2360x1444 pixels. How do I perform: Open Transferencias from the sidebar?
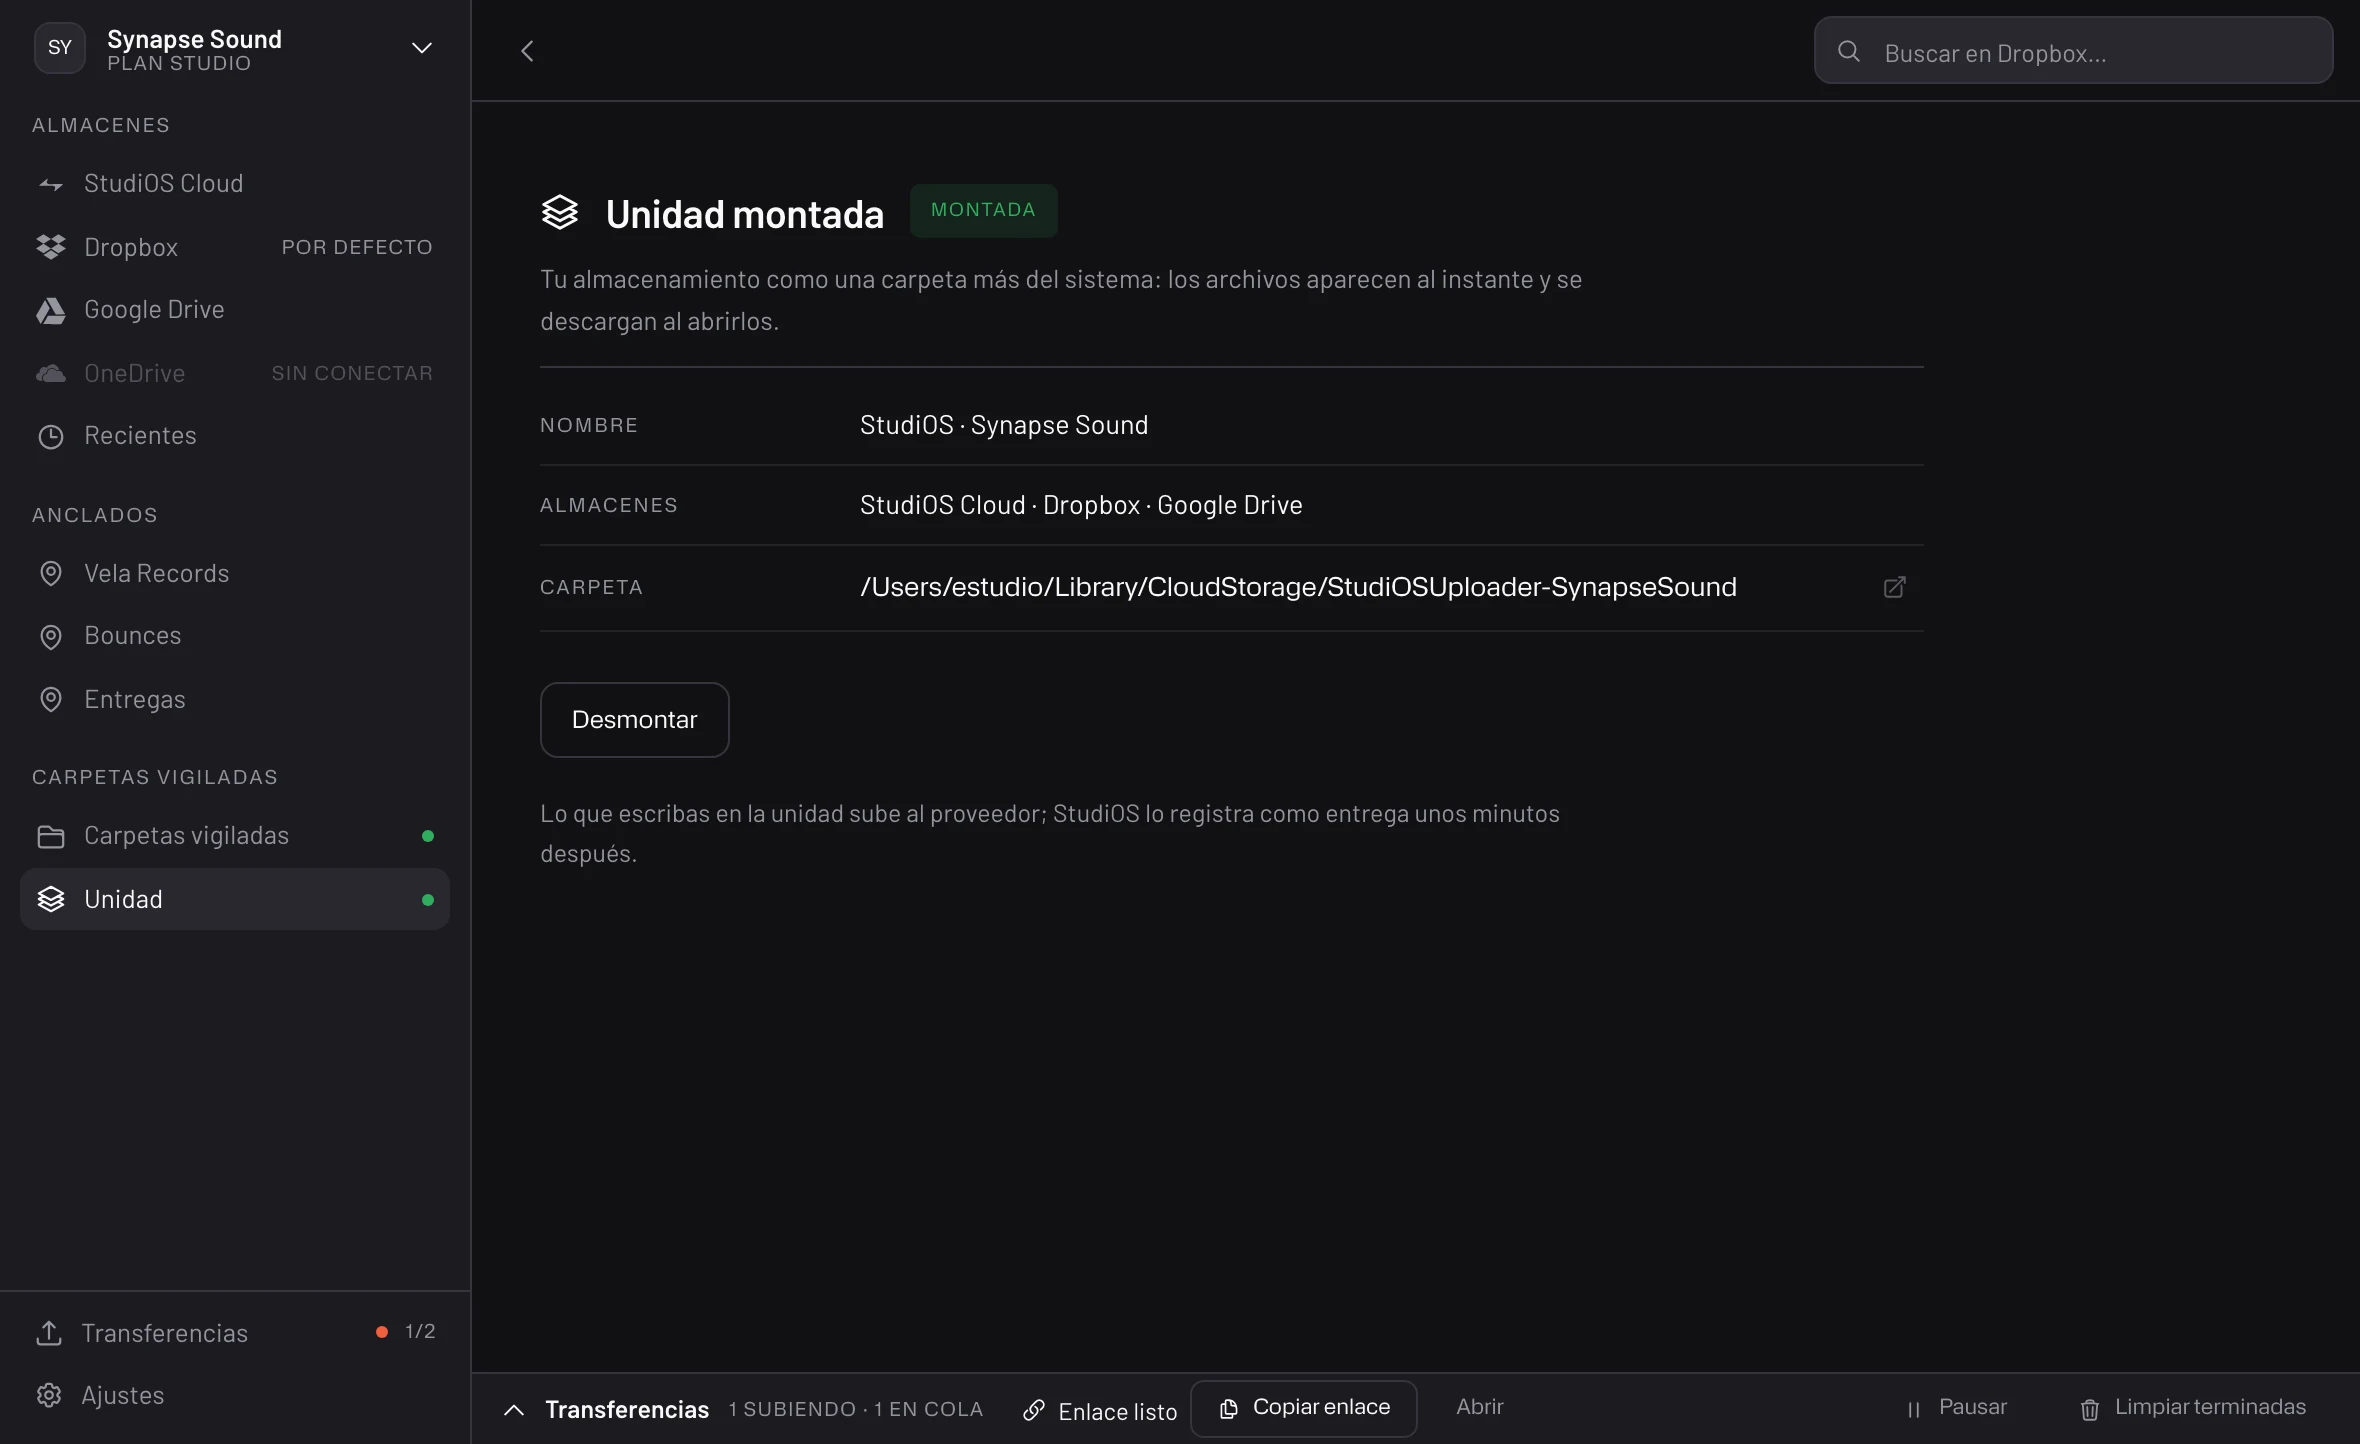click(x=235, y=1333)
